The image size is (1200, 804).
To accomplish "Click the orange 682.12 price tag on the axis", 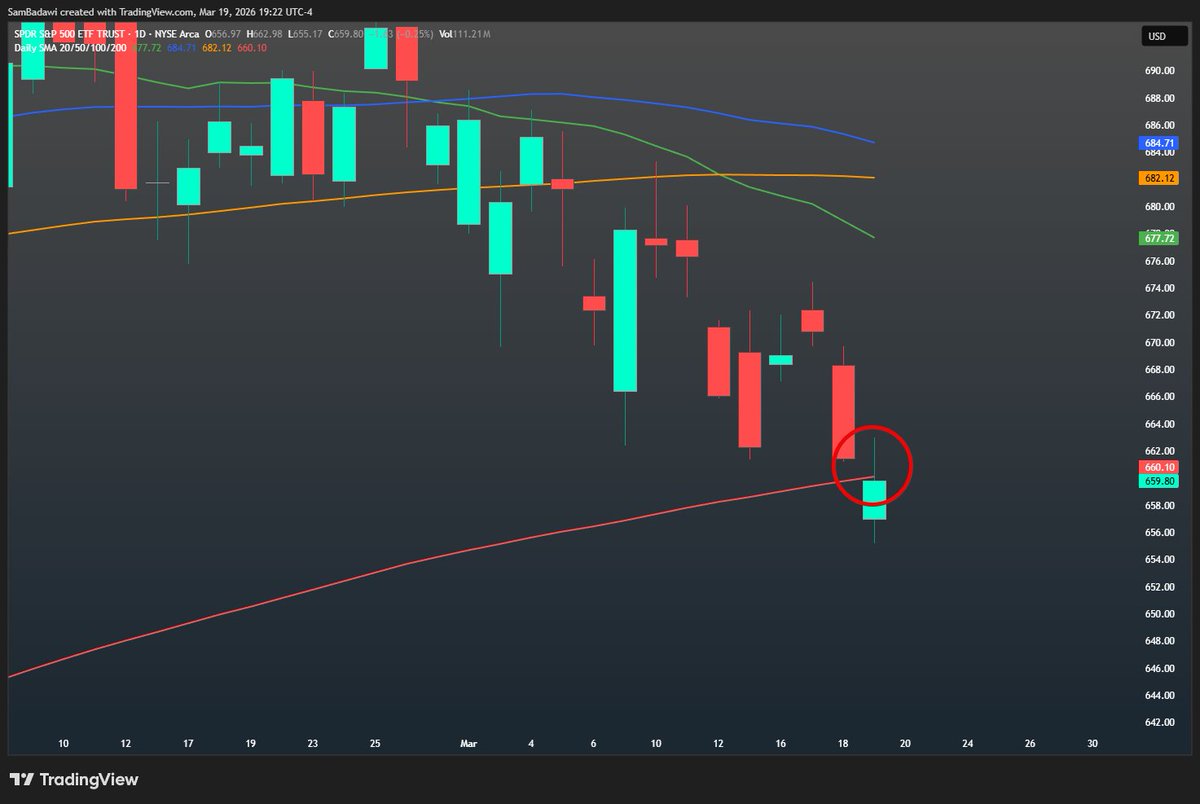I will pos(1158,178).
